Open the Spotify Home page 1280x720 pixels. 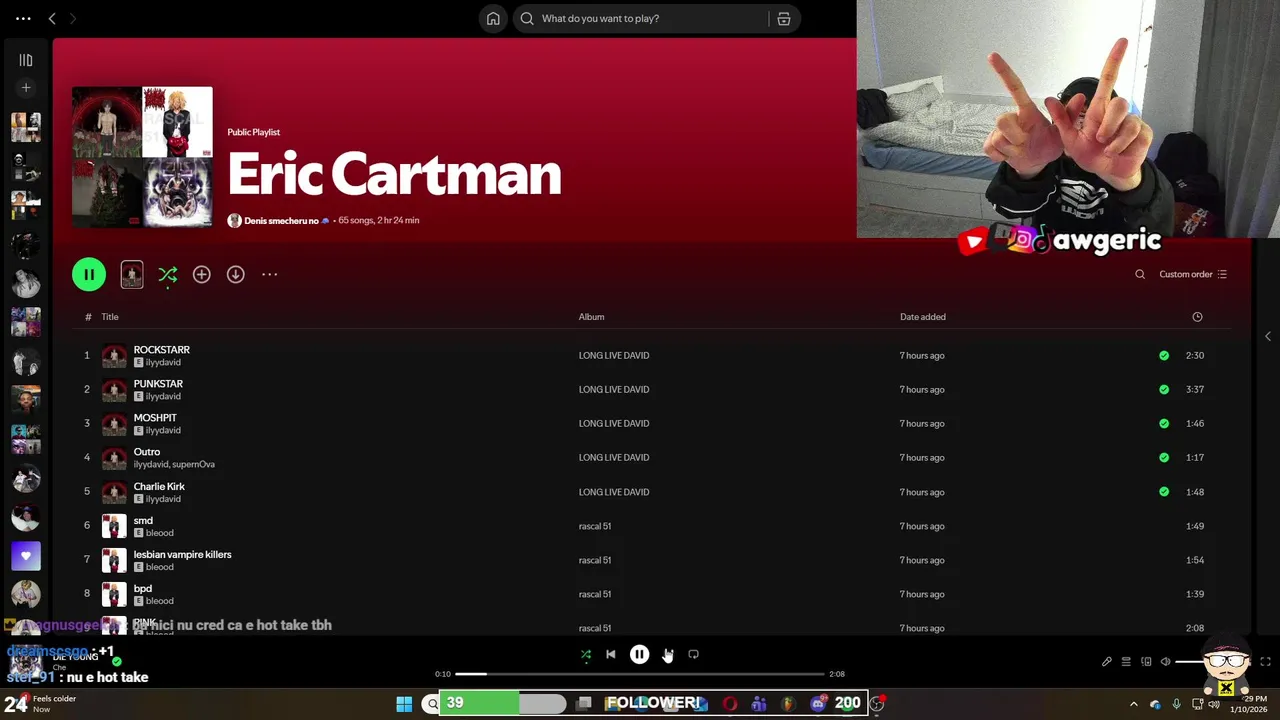(x=493, y=18)
